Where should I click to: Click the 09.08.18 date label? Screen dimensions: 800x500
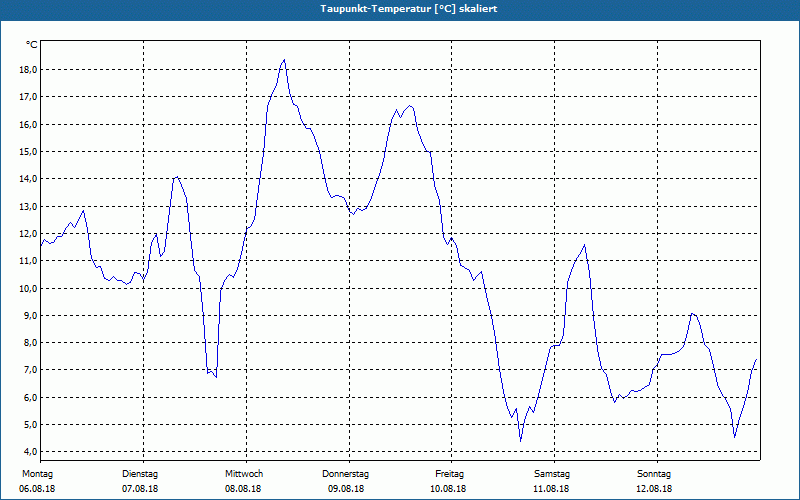pos(346,489)
